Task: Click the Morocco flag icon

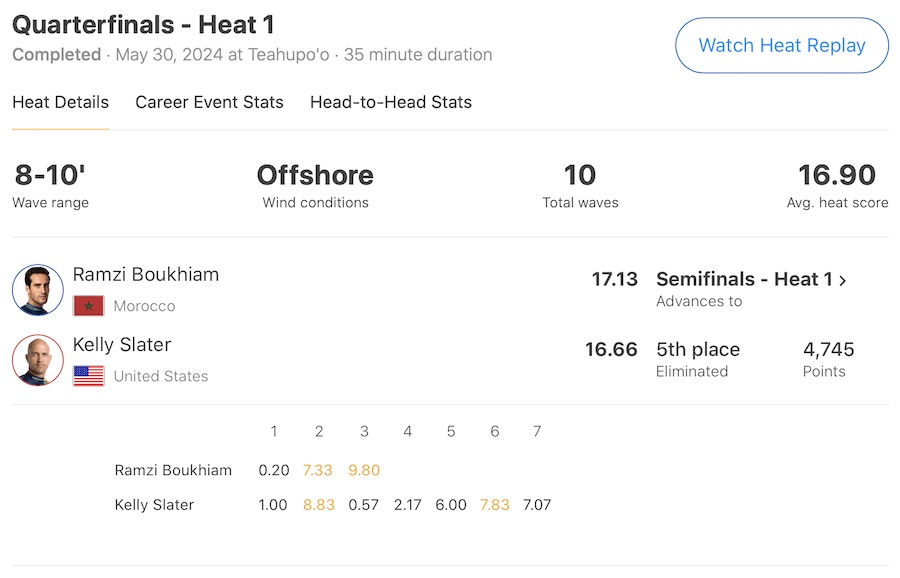Action: (x=88, y=306)
